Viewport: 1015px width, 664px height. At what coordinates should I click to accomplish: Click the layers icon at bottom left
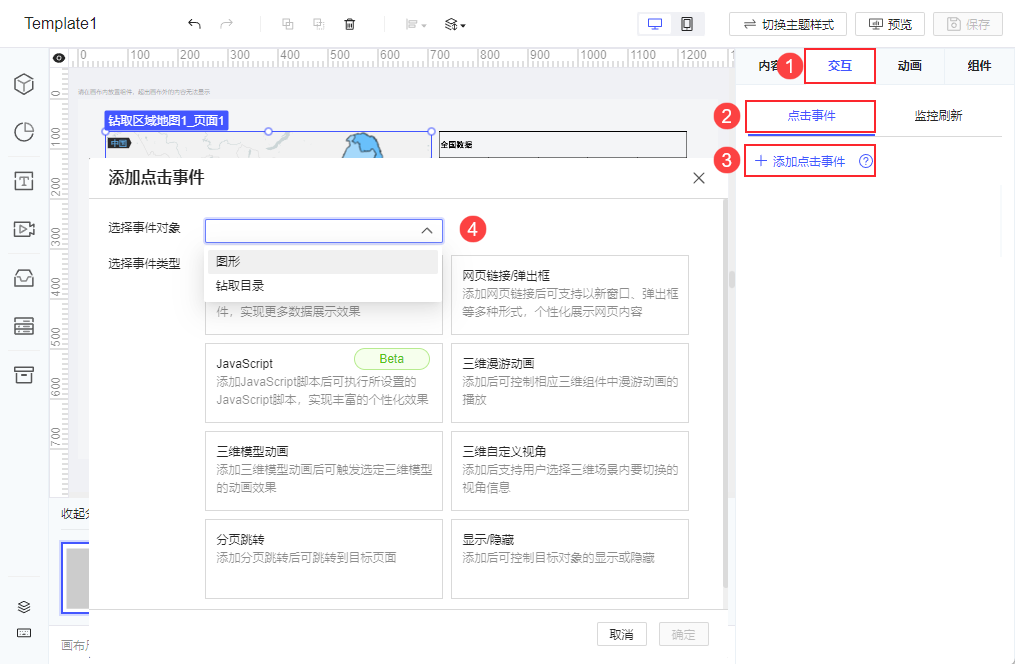[24, 607]
